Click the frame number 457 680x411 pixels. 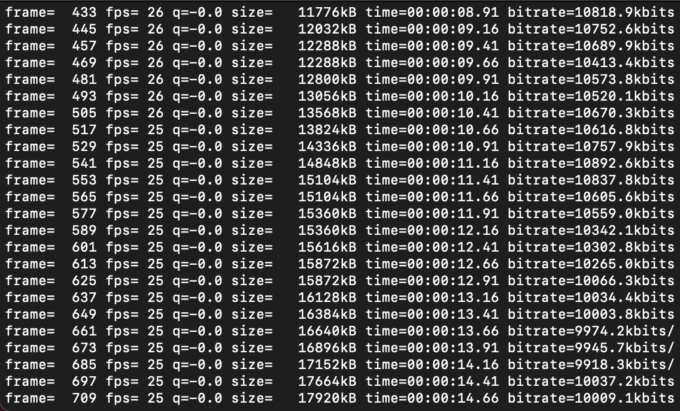coord(84,46)
